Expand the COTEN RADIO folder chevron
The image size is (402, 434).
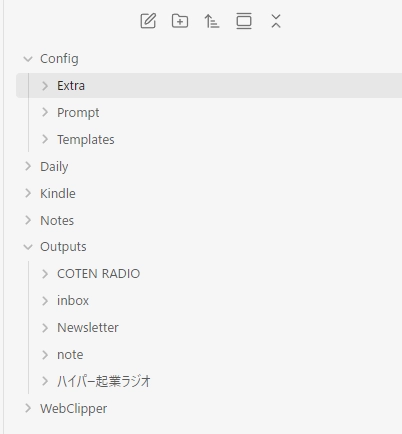point(45,274)
